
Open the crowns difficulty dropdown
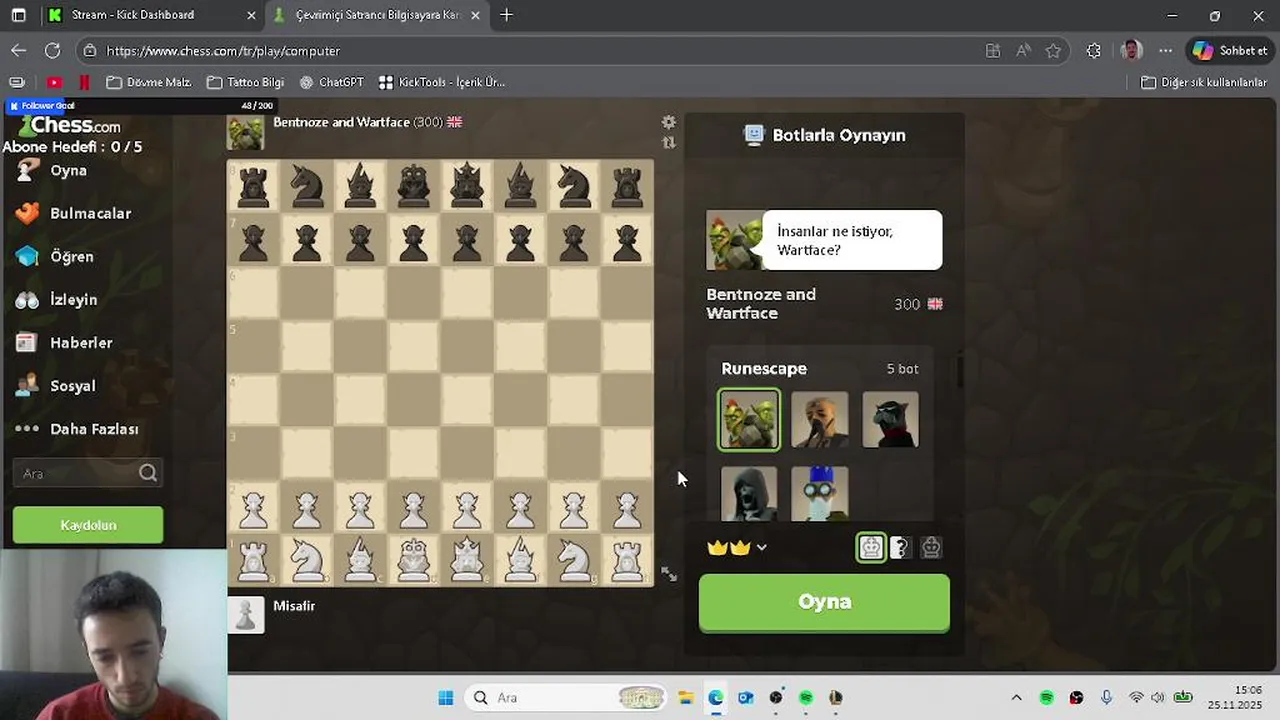pyautogui.click(x=737, y=547)
